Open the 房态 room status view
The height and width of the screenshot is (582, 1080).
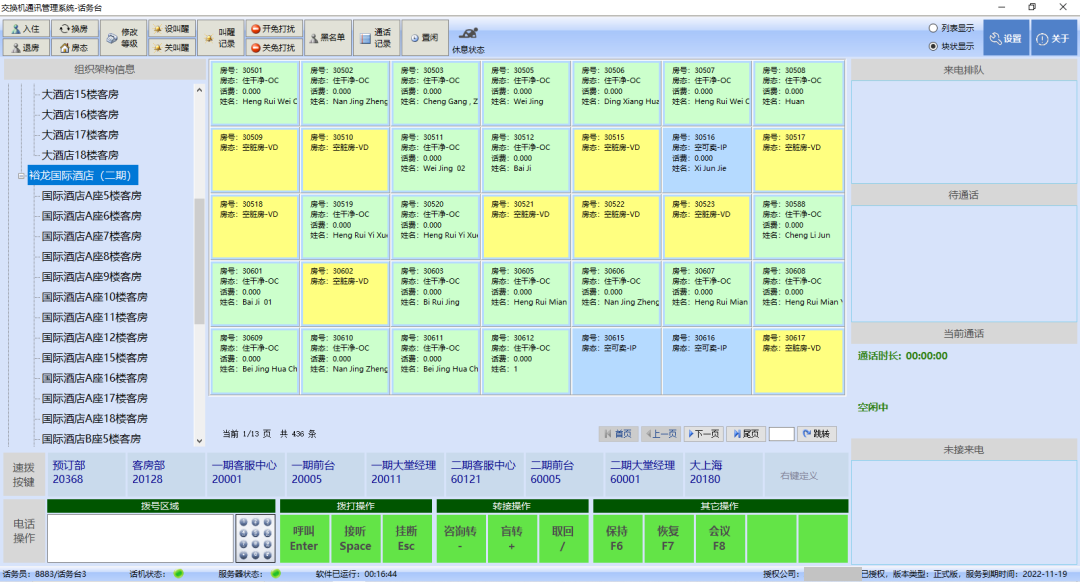point(74,47)
